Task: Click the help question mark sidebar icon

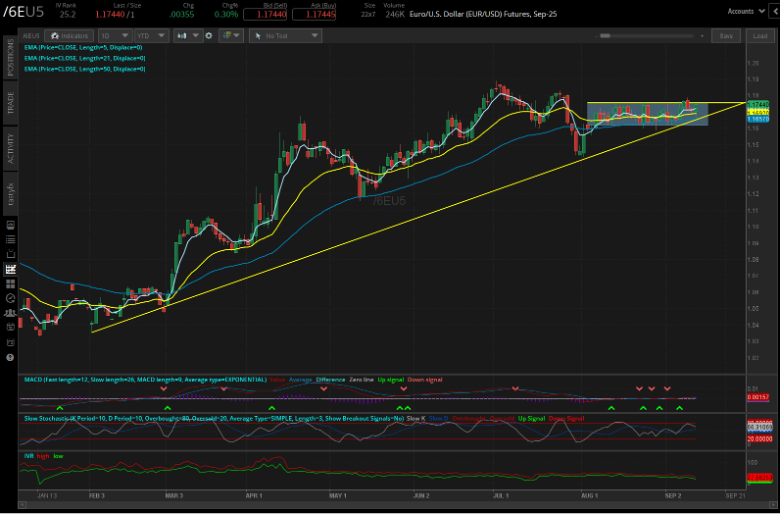Action: point(12,356)
